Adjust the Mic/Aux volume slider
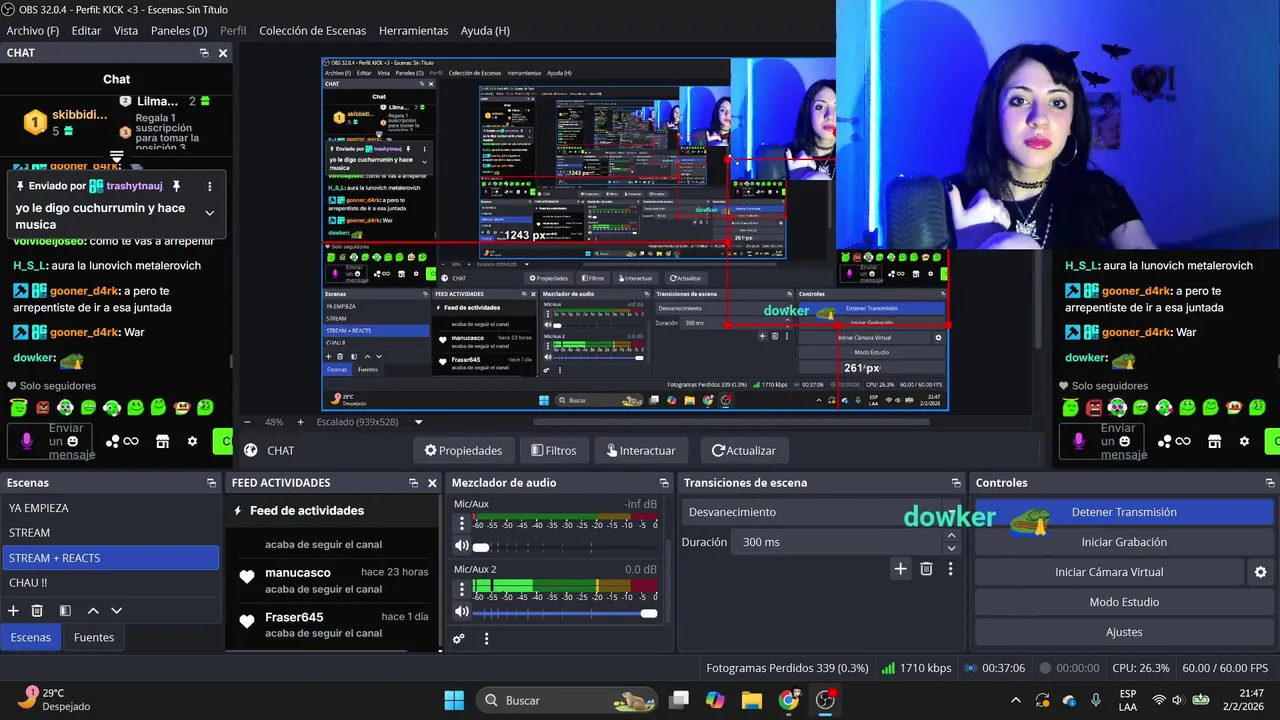 (565, 547)
